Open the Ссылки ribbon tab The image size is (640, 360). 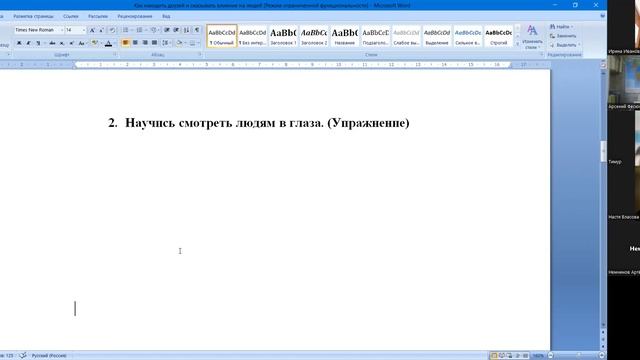pyautogui.click(x=71, y=16)
